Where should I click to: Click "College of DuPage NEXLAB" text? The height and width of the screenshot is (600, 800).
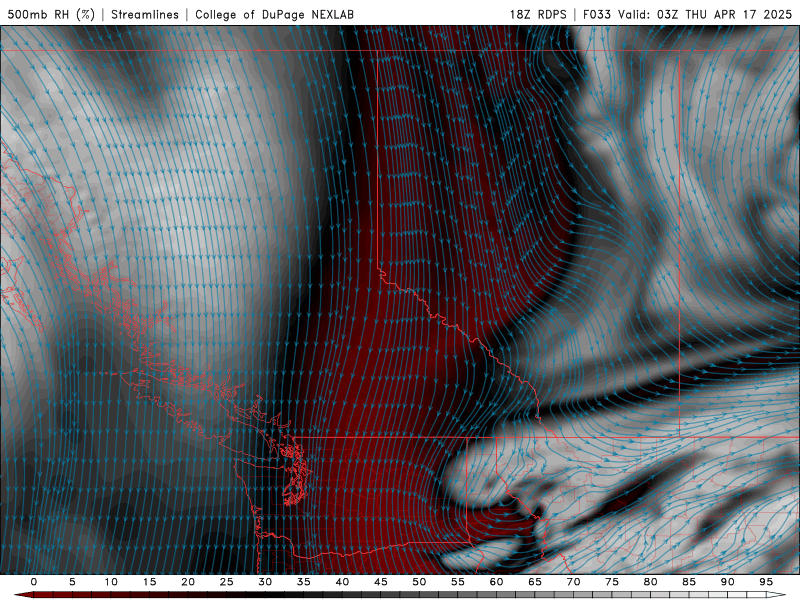pyautogui.click(x=274, y=14)
